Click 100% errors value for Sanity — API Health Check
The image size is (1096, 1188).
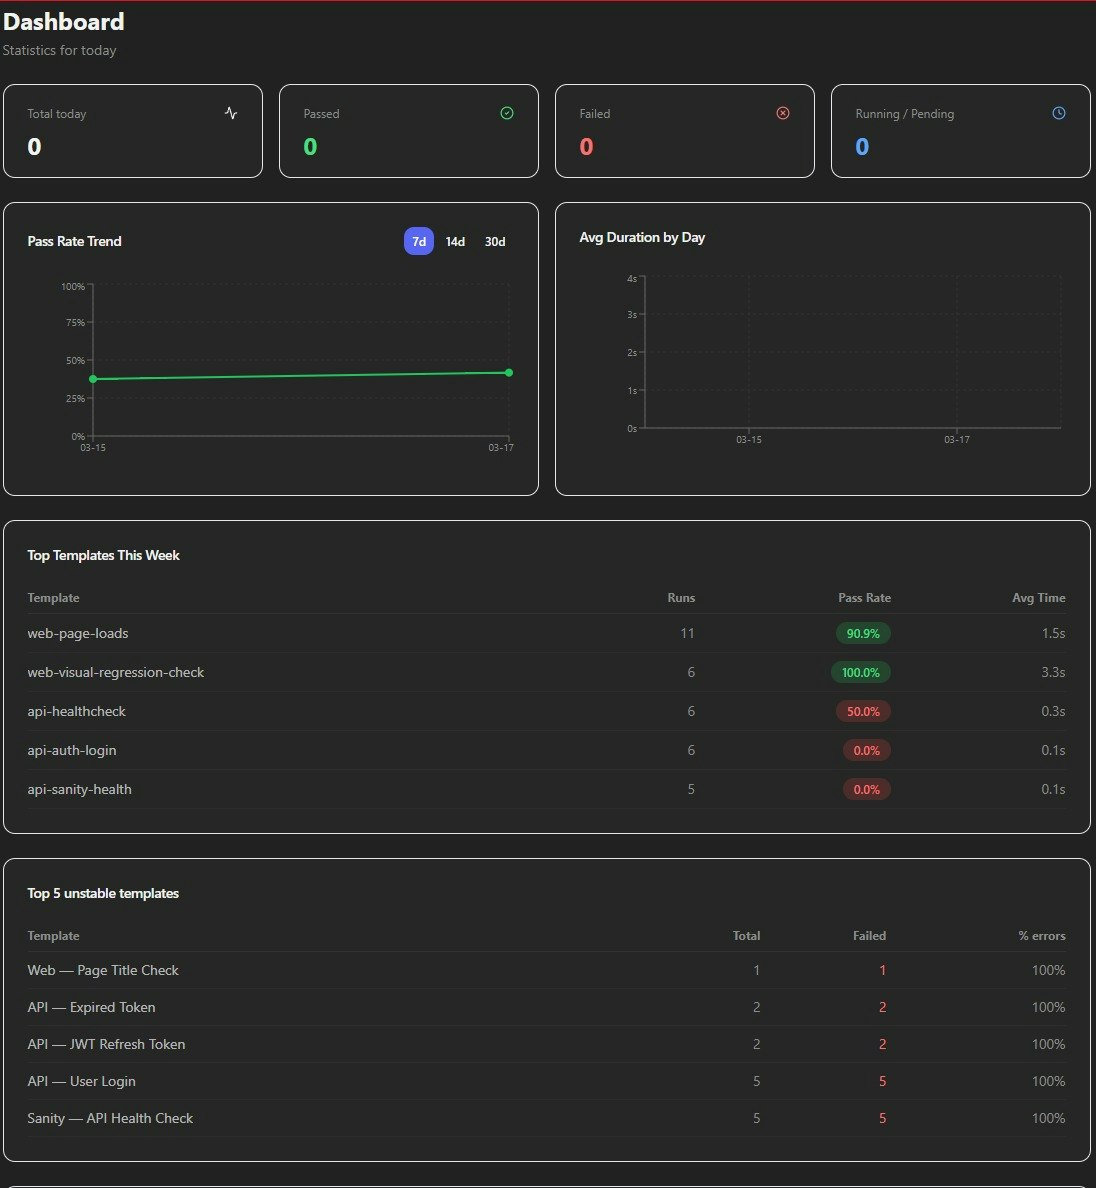click(1048, 1118)
